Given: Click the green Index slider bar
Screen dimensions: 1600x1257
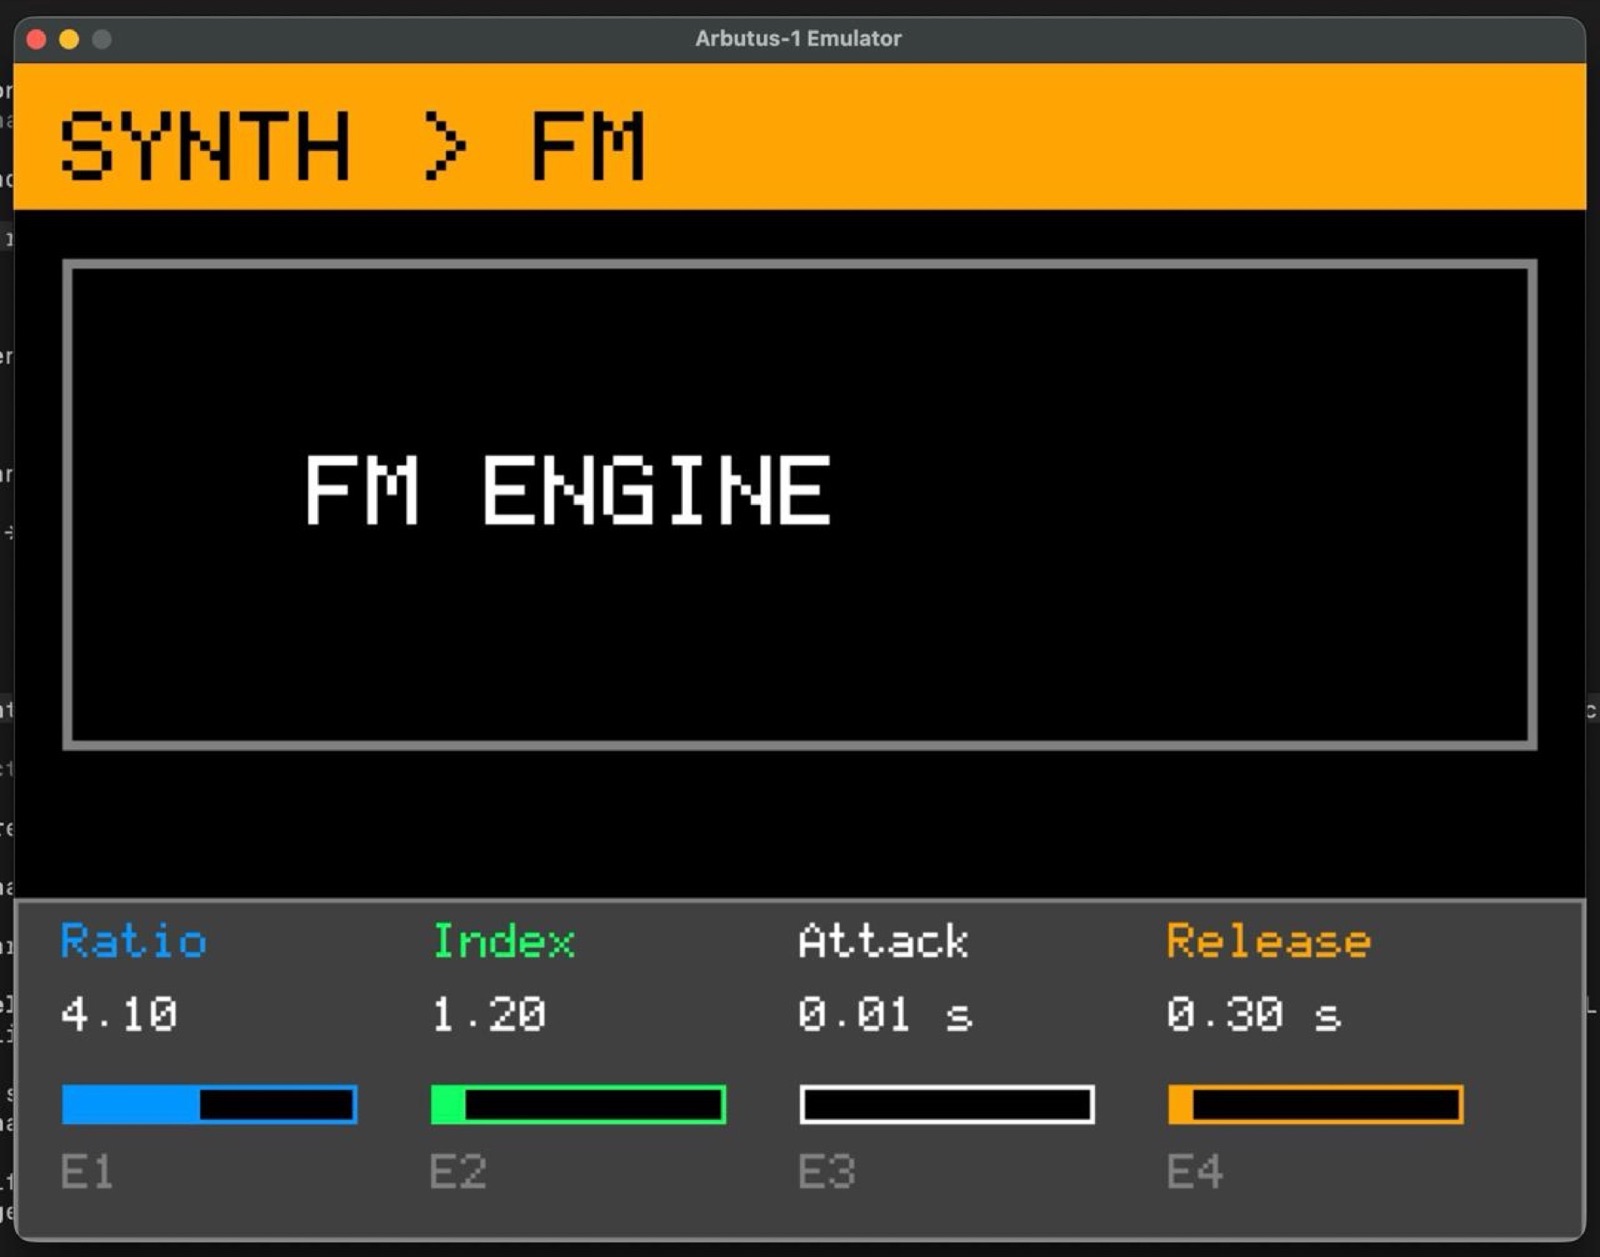Looking at the screenshot, I should point(578,1105).
